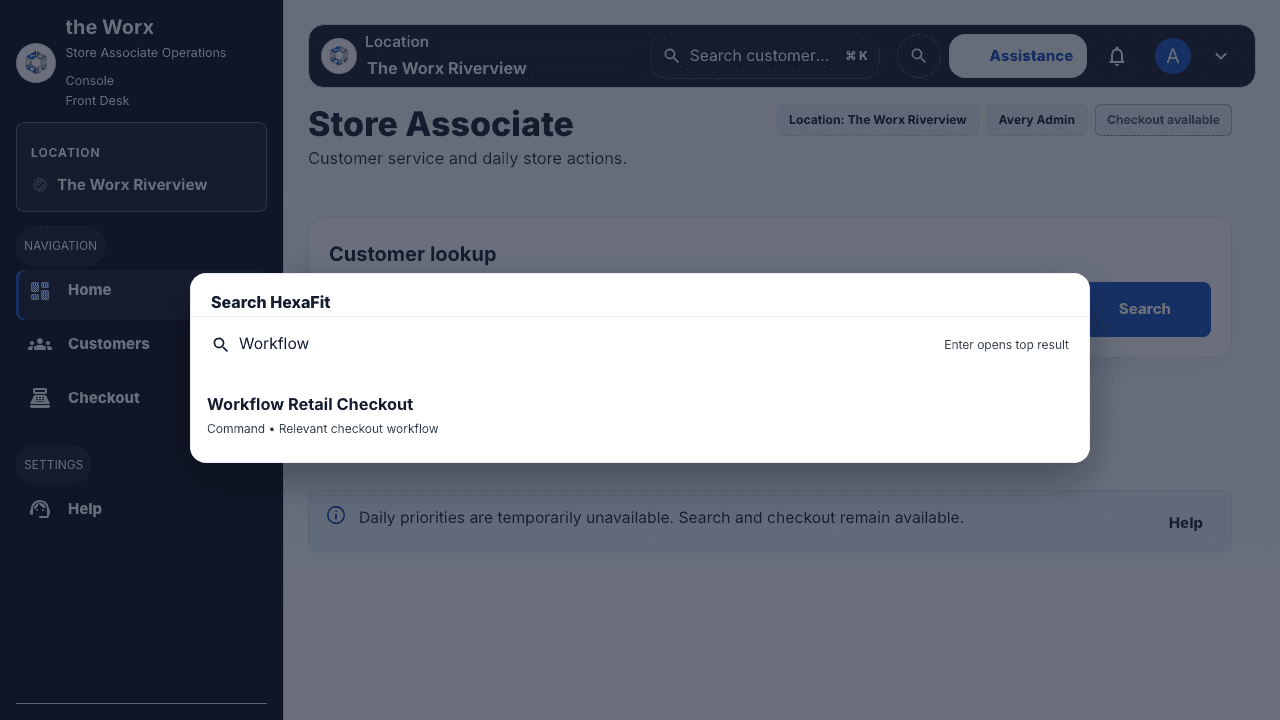Click the ⌘K shortcut badge
The width and height of the screenshot is (1280, 720).
[x=856, y=56]
